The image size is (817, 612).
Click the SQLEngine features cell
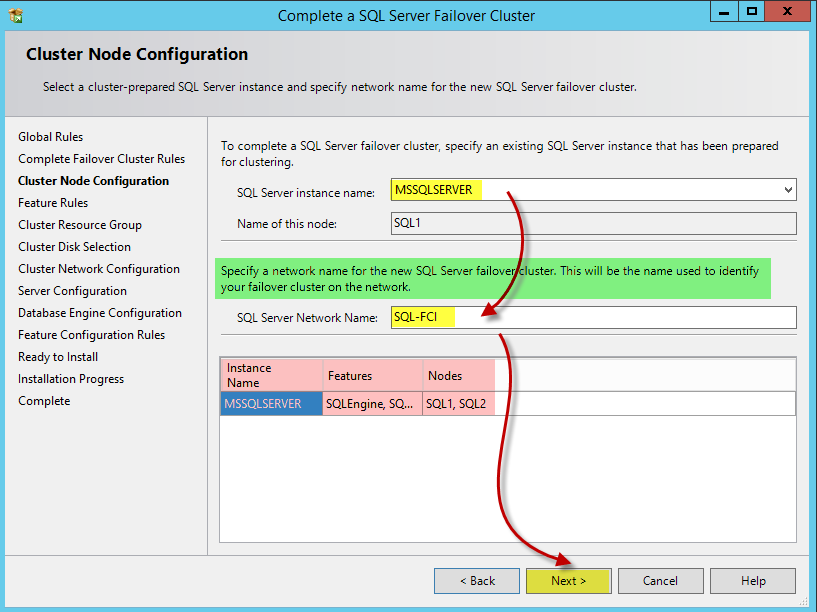372,404
